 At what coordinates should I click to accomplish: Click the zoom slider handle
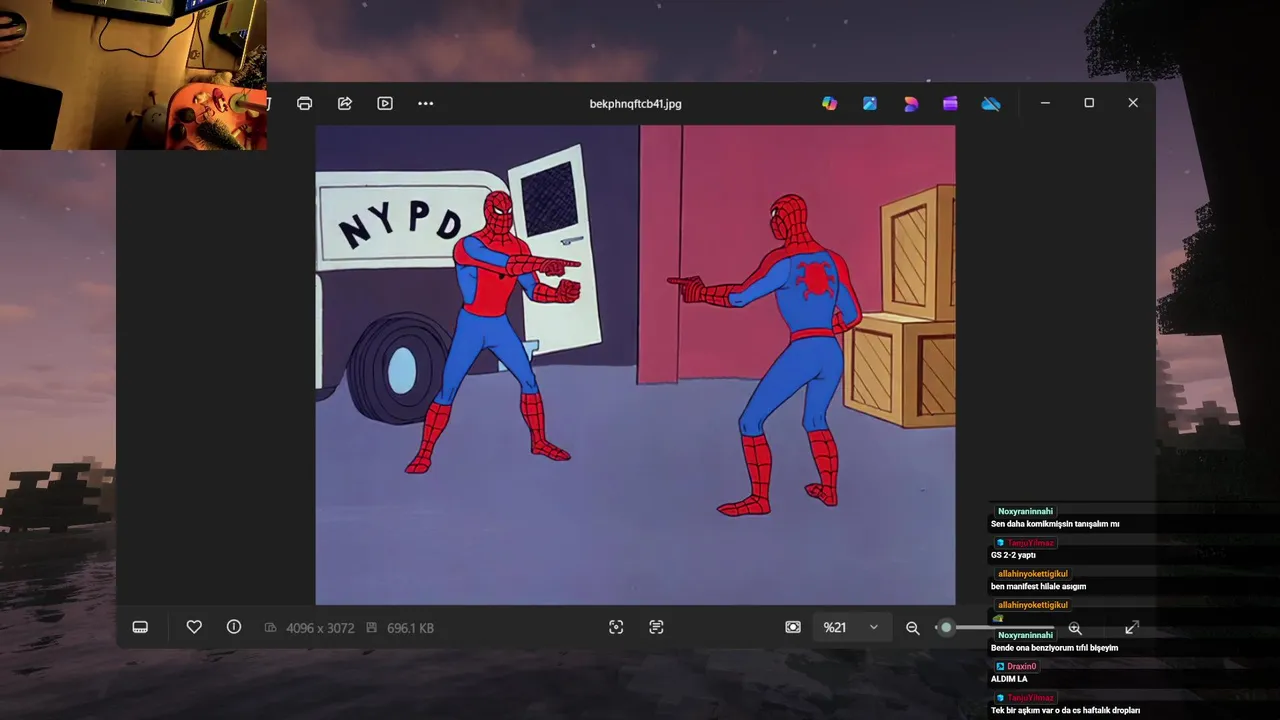click(946, 628)
